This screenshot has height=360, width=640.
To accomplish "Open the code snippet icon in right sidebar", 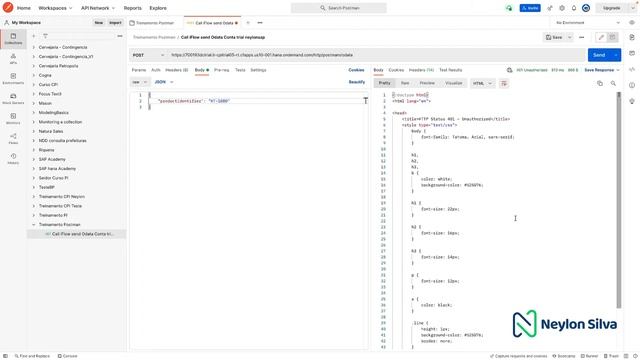I will [632, 69].
